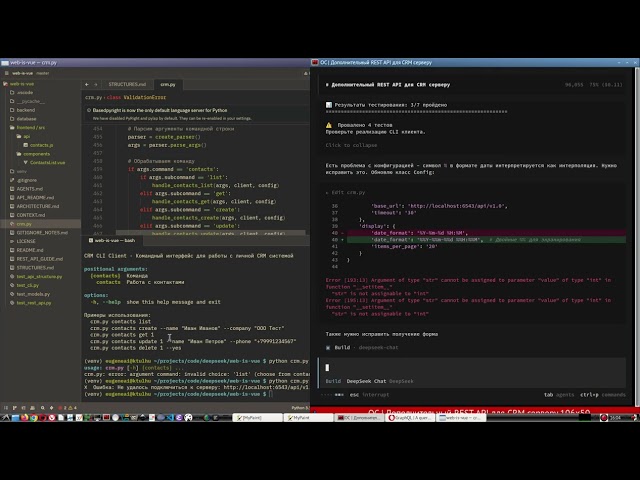
Task: Launch Chrome from the taskbar
Action: click(x=33, y=418)
